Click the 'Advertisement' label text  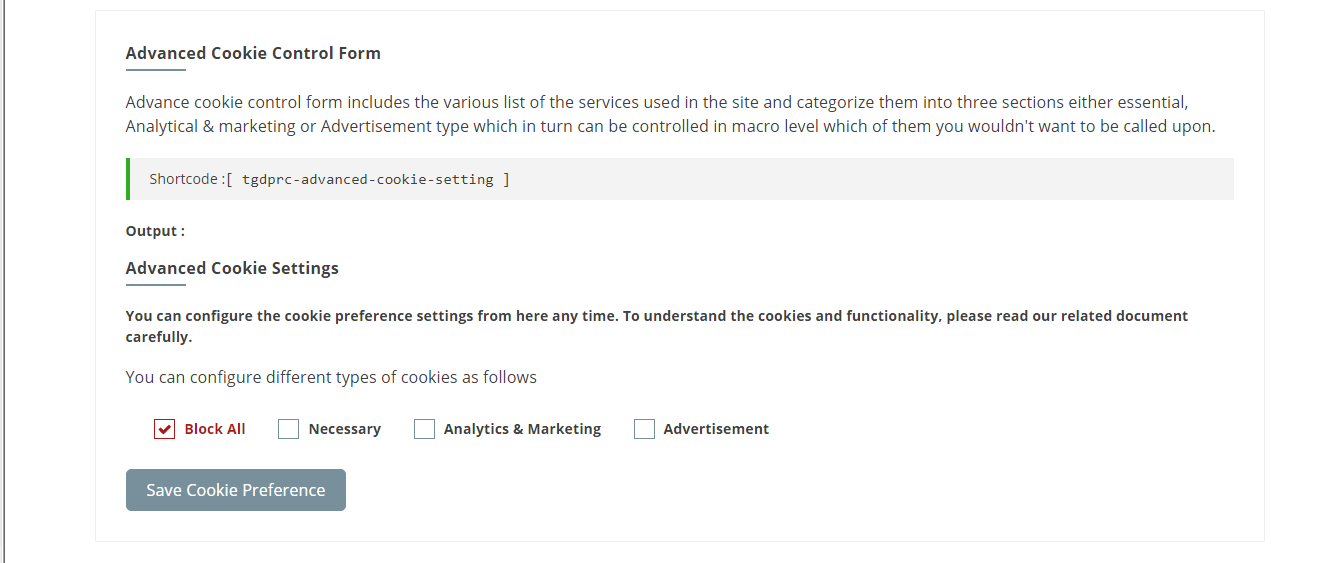coord(716,429)
